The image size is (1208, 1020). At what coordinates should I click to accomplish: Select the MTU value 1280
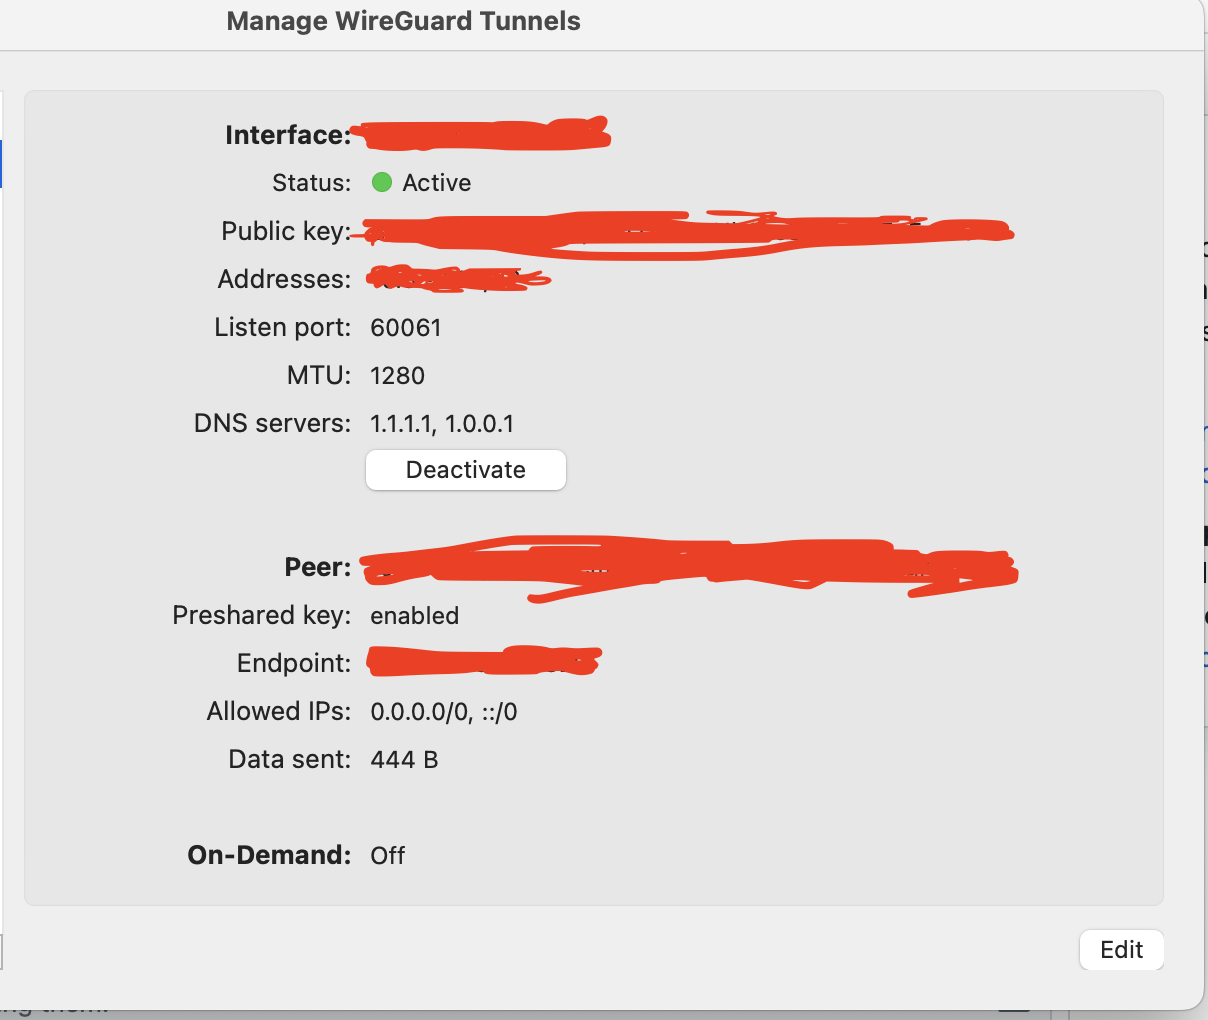[397, 375]
